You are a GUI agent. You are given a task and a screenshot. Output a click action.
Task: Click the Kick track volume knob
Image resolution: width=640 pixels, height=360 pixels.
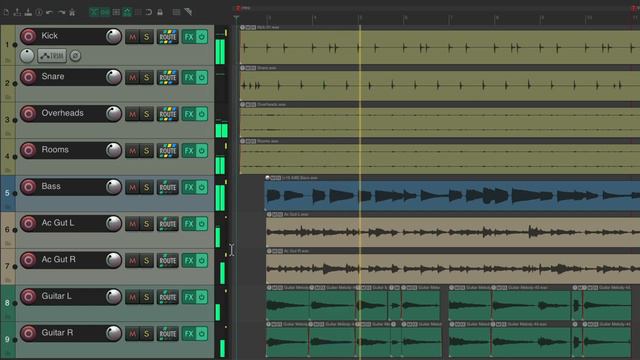[113, 36]
